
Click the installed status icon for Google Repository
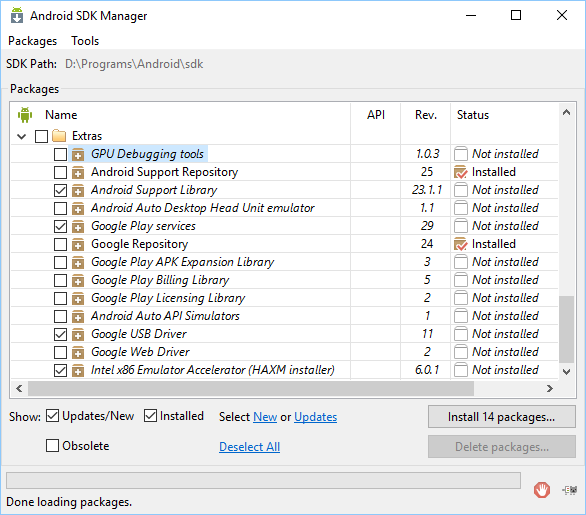[460, 244]
